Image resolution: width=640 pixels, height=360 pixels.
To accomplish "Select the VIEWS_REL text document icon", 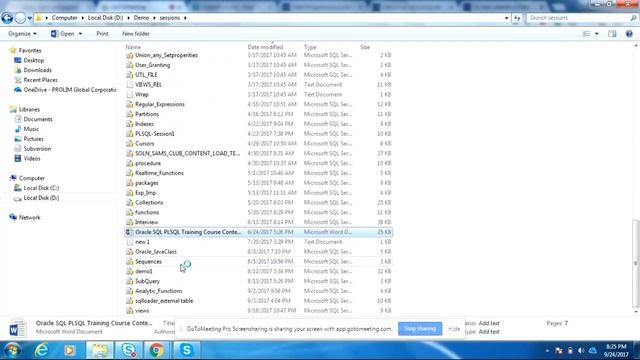I will click(x=129, y=84).
